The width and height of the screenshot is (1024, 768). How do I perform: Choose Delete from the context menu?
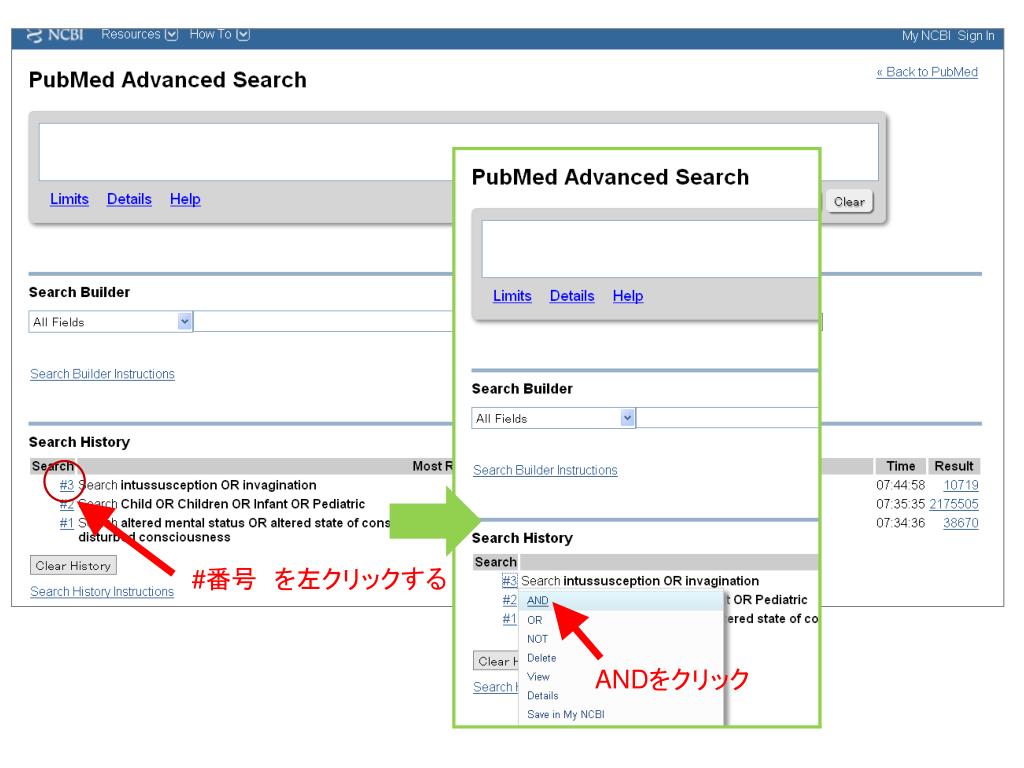click(x=541, y=658)
